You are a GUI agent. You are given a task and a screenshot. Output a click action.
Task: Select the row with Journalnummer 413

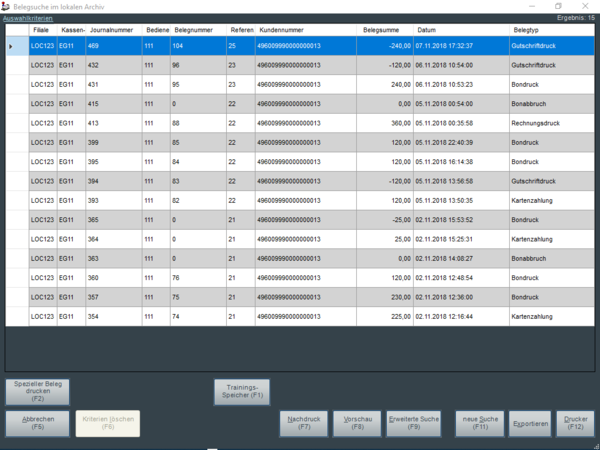(x=300, y=122)
